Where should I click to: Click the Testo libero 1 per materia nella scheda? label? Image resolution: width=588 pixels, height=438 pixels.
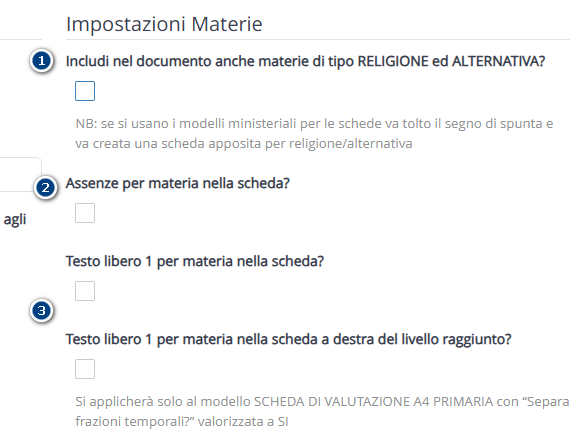coord(195,261)
